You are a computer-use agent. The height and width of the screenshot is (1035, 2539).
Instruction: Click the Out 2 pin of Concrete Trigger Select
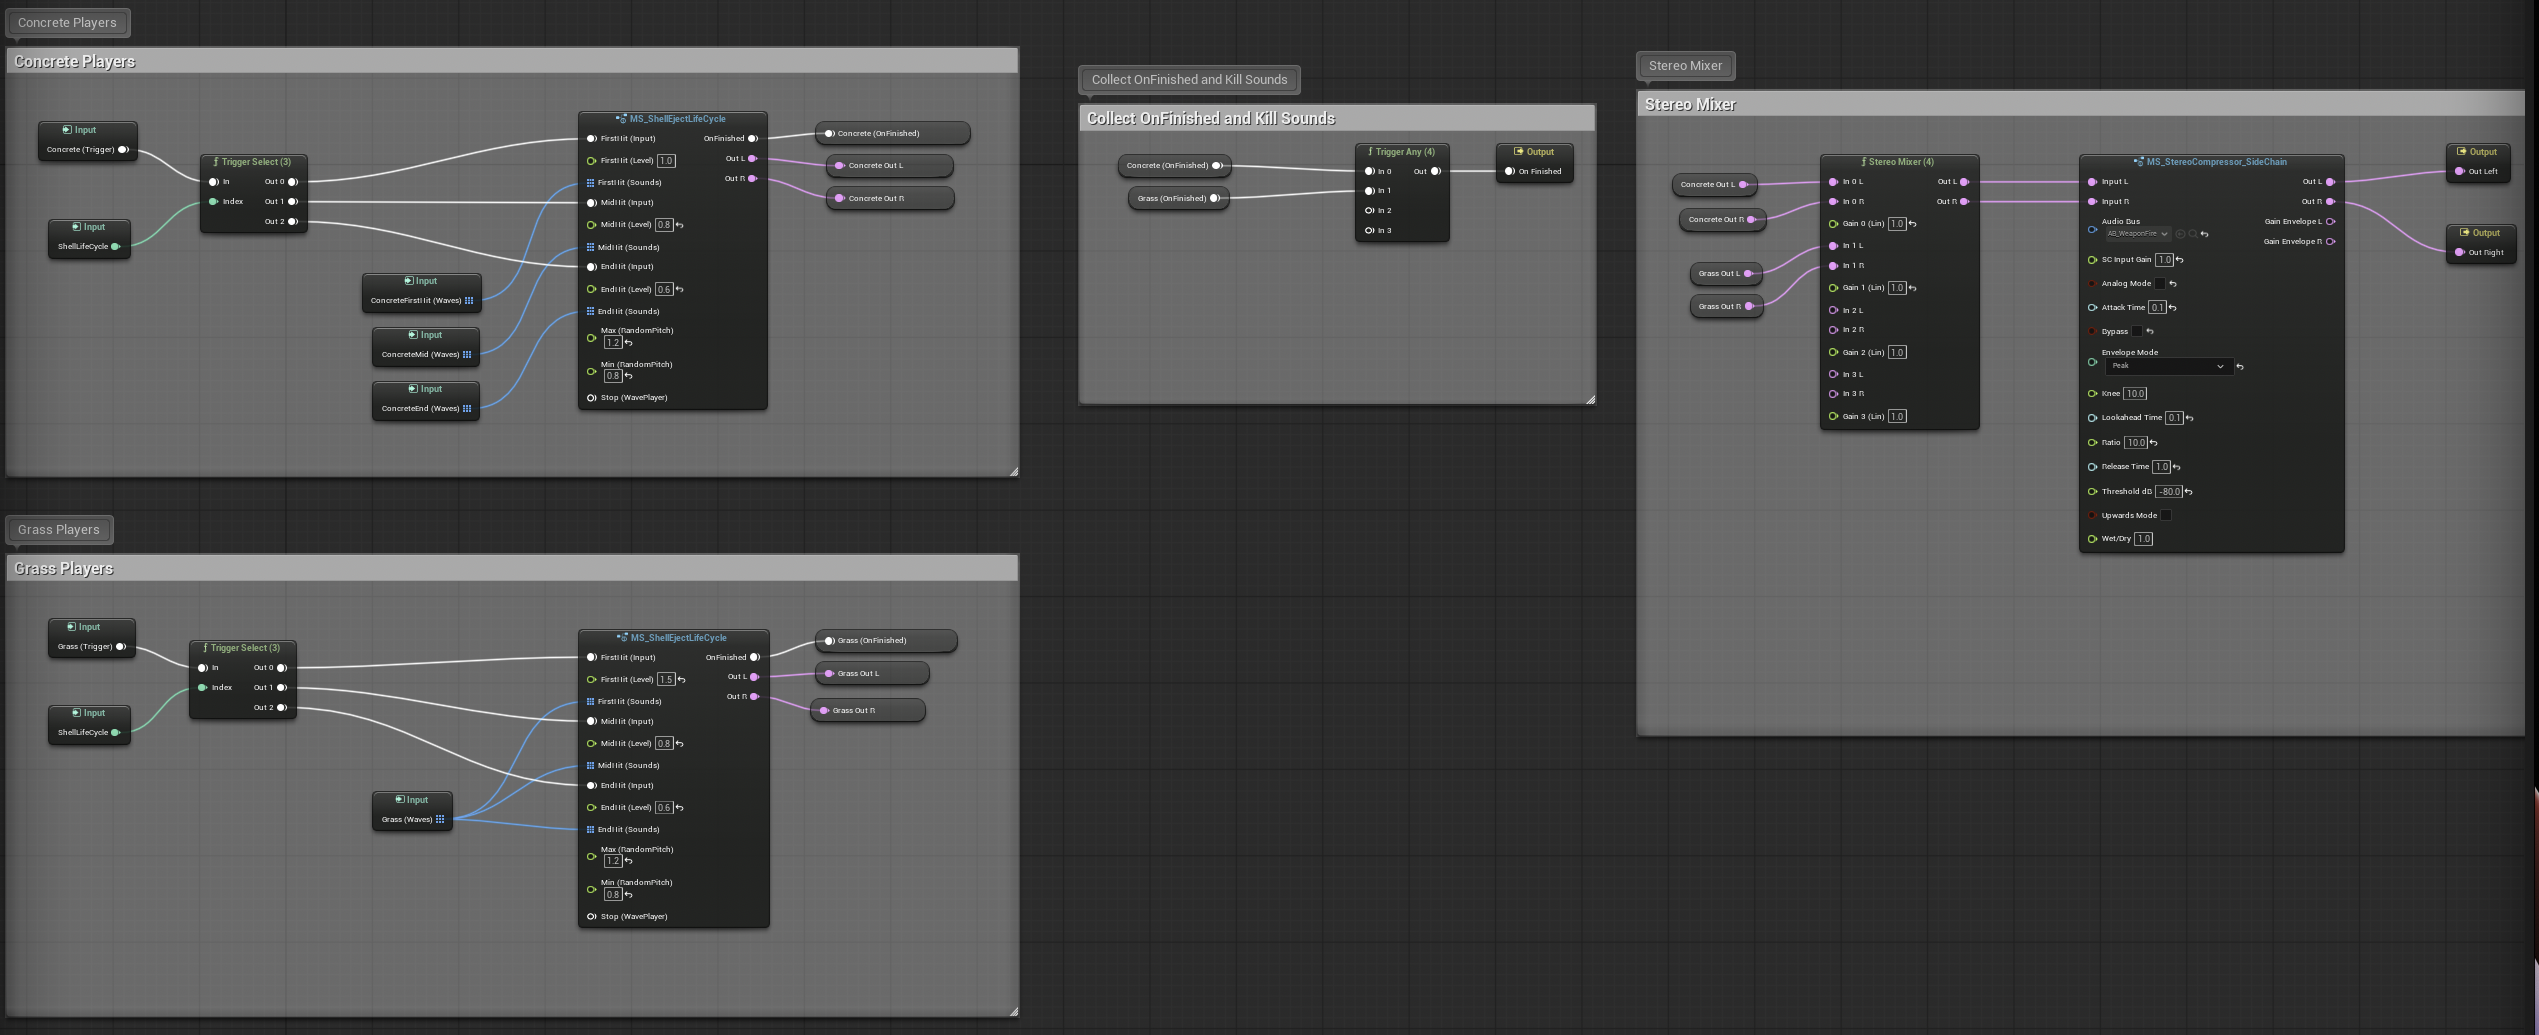(293, 222)
